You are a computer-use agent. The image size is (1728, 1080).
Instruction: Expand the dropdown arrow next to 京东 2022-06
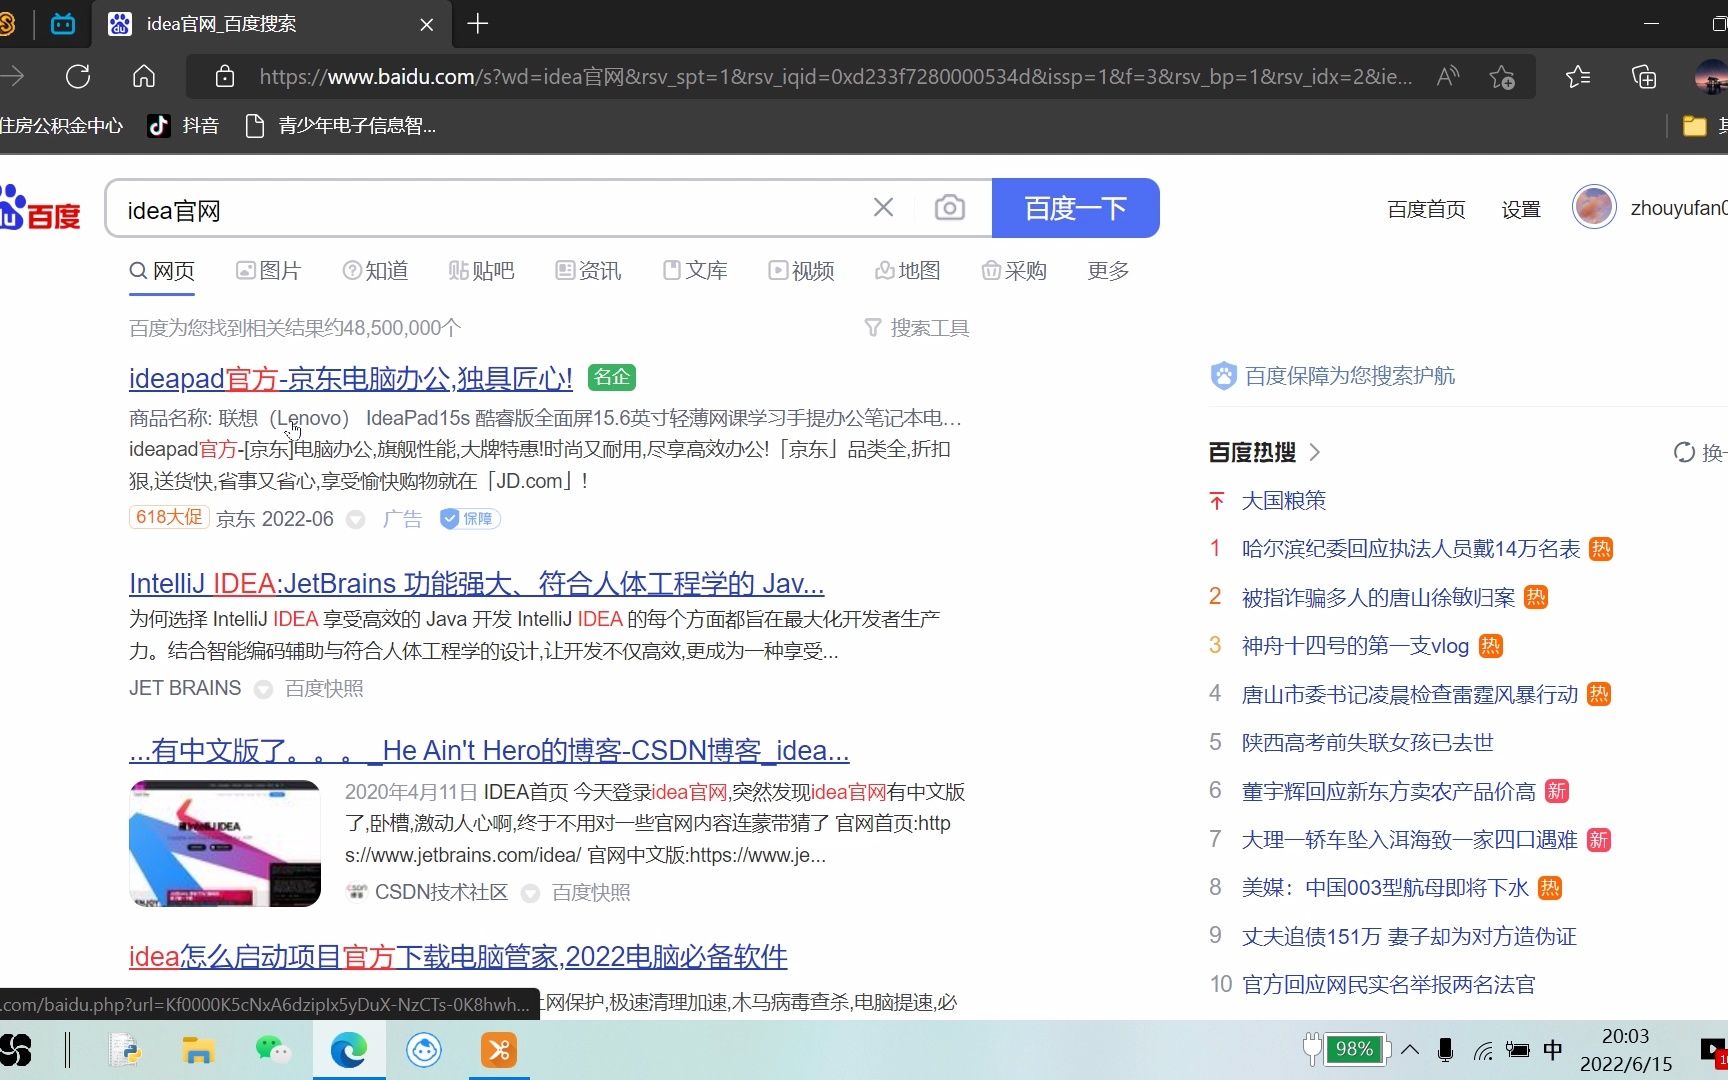355,519
